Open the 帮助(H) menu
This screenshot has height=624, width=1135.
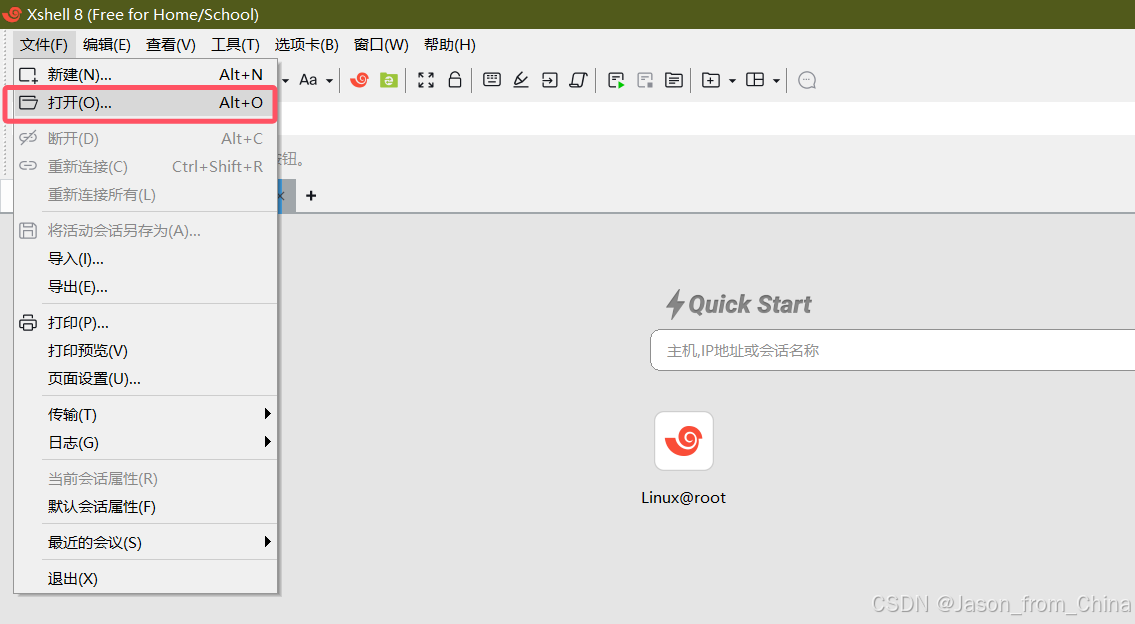point(450,45)
